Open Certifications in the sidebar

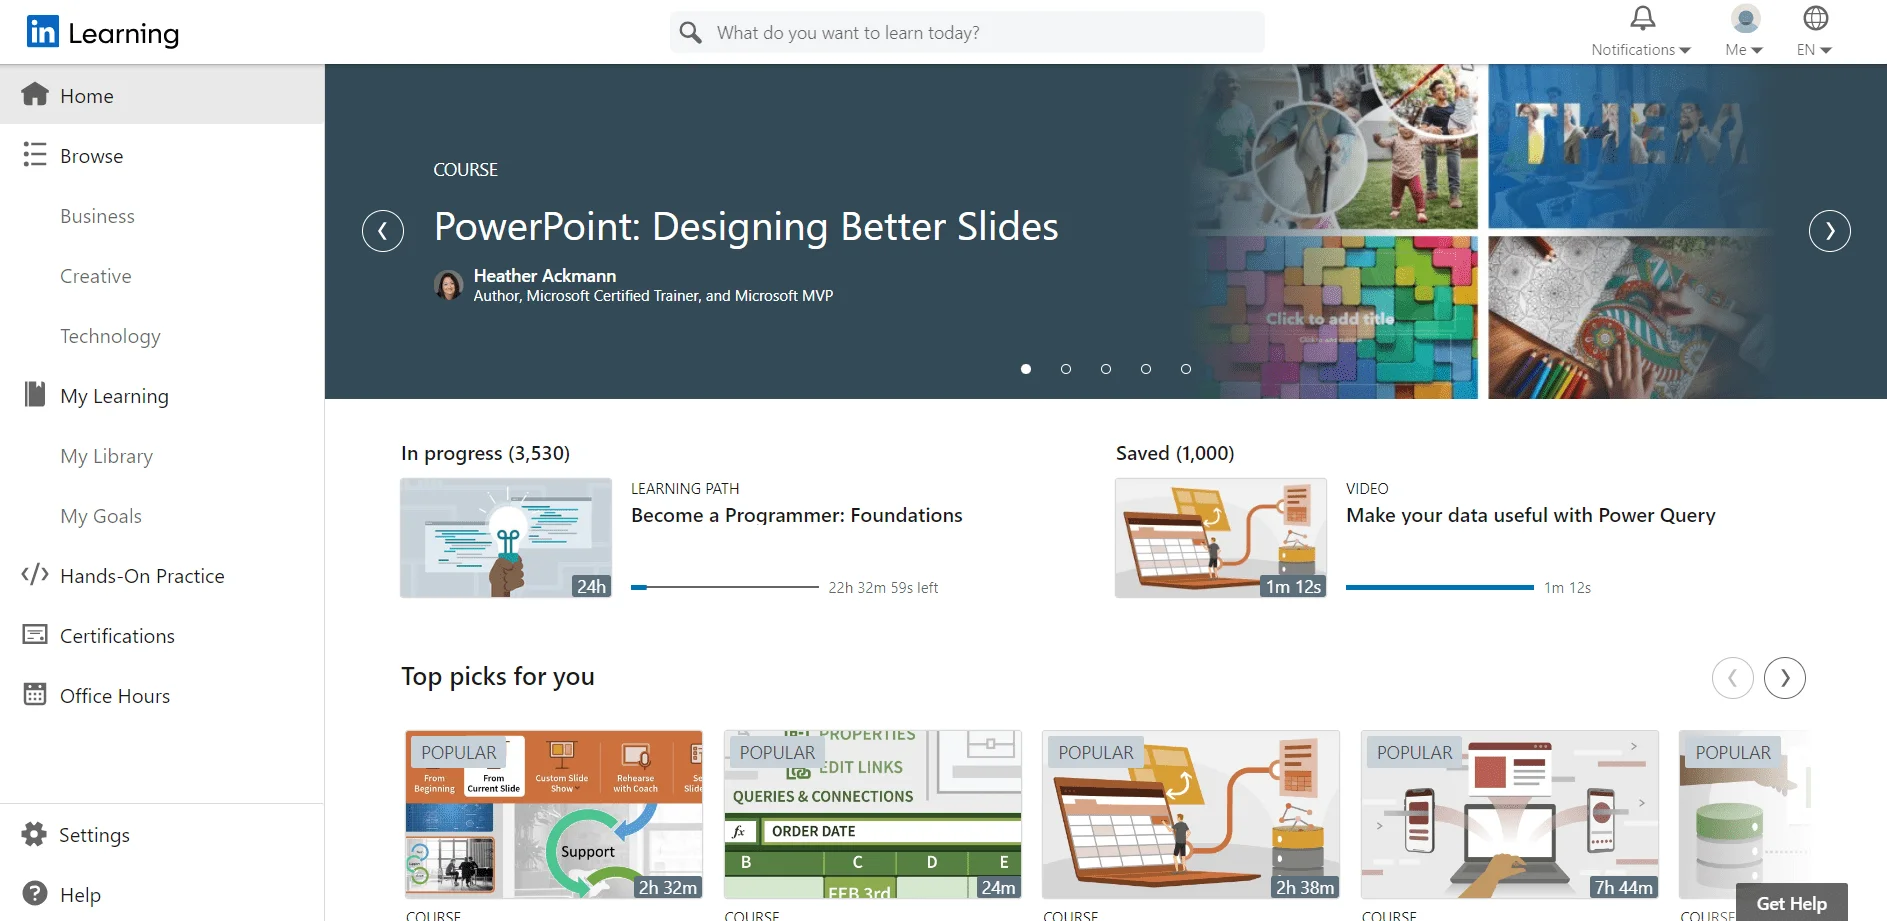(162, 635)
